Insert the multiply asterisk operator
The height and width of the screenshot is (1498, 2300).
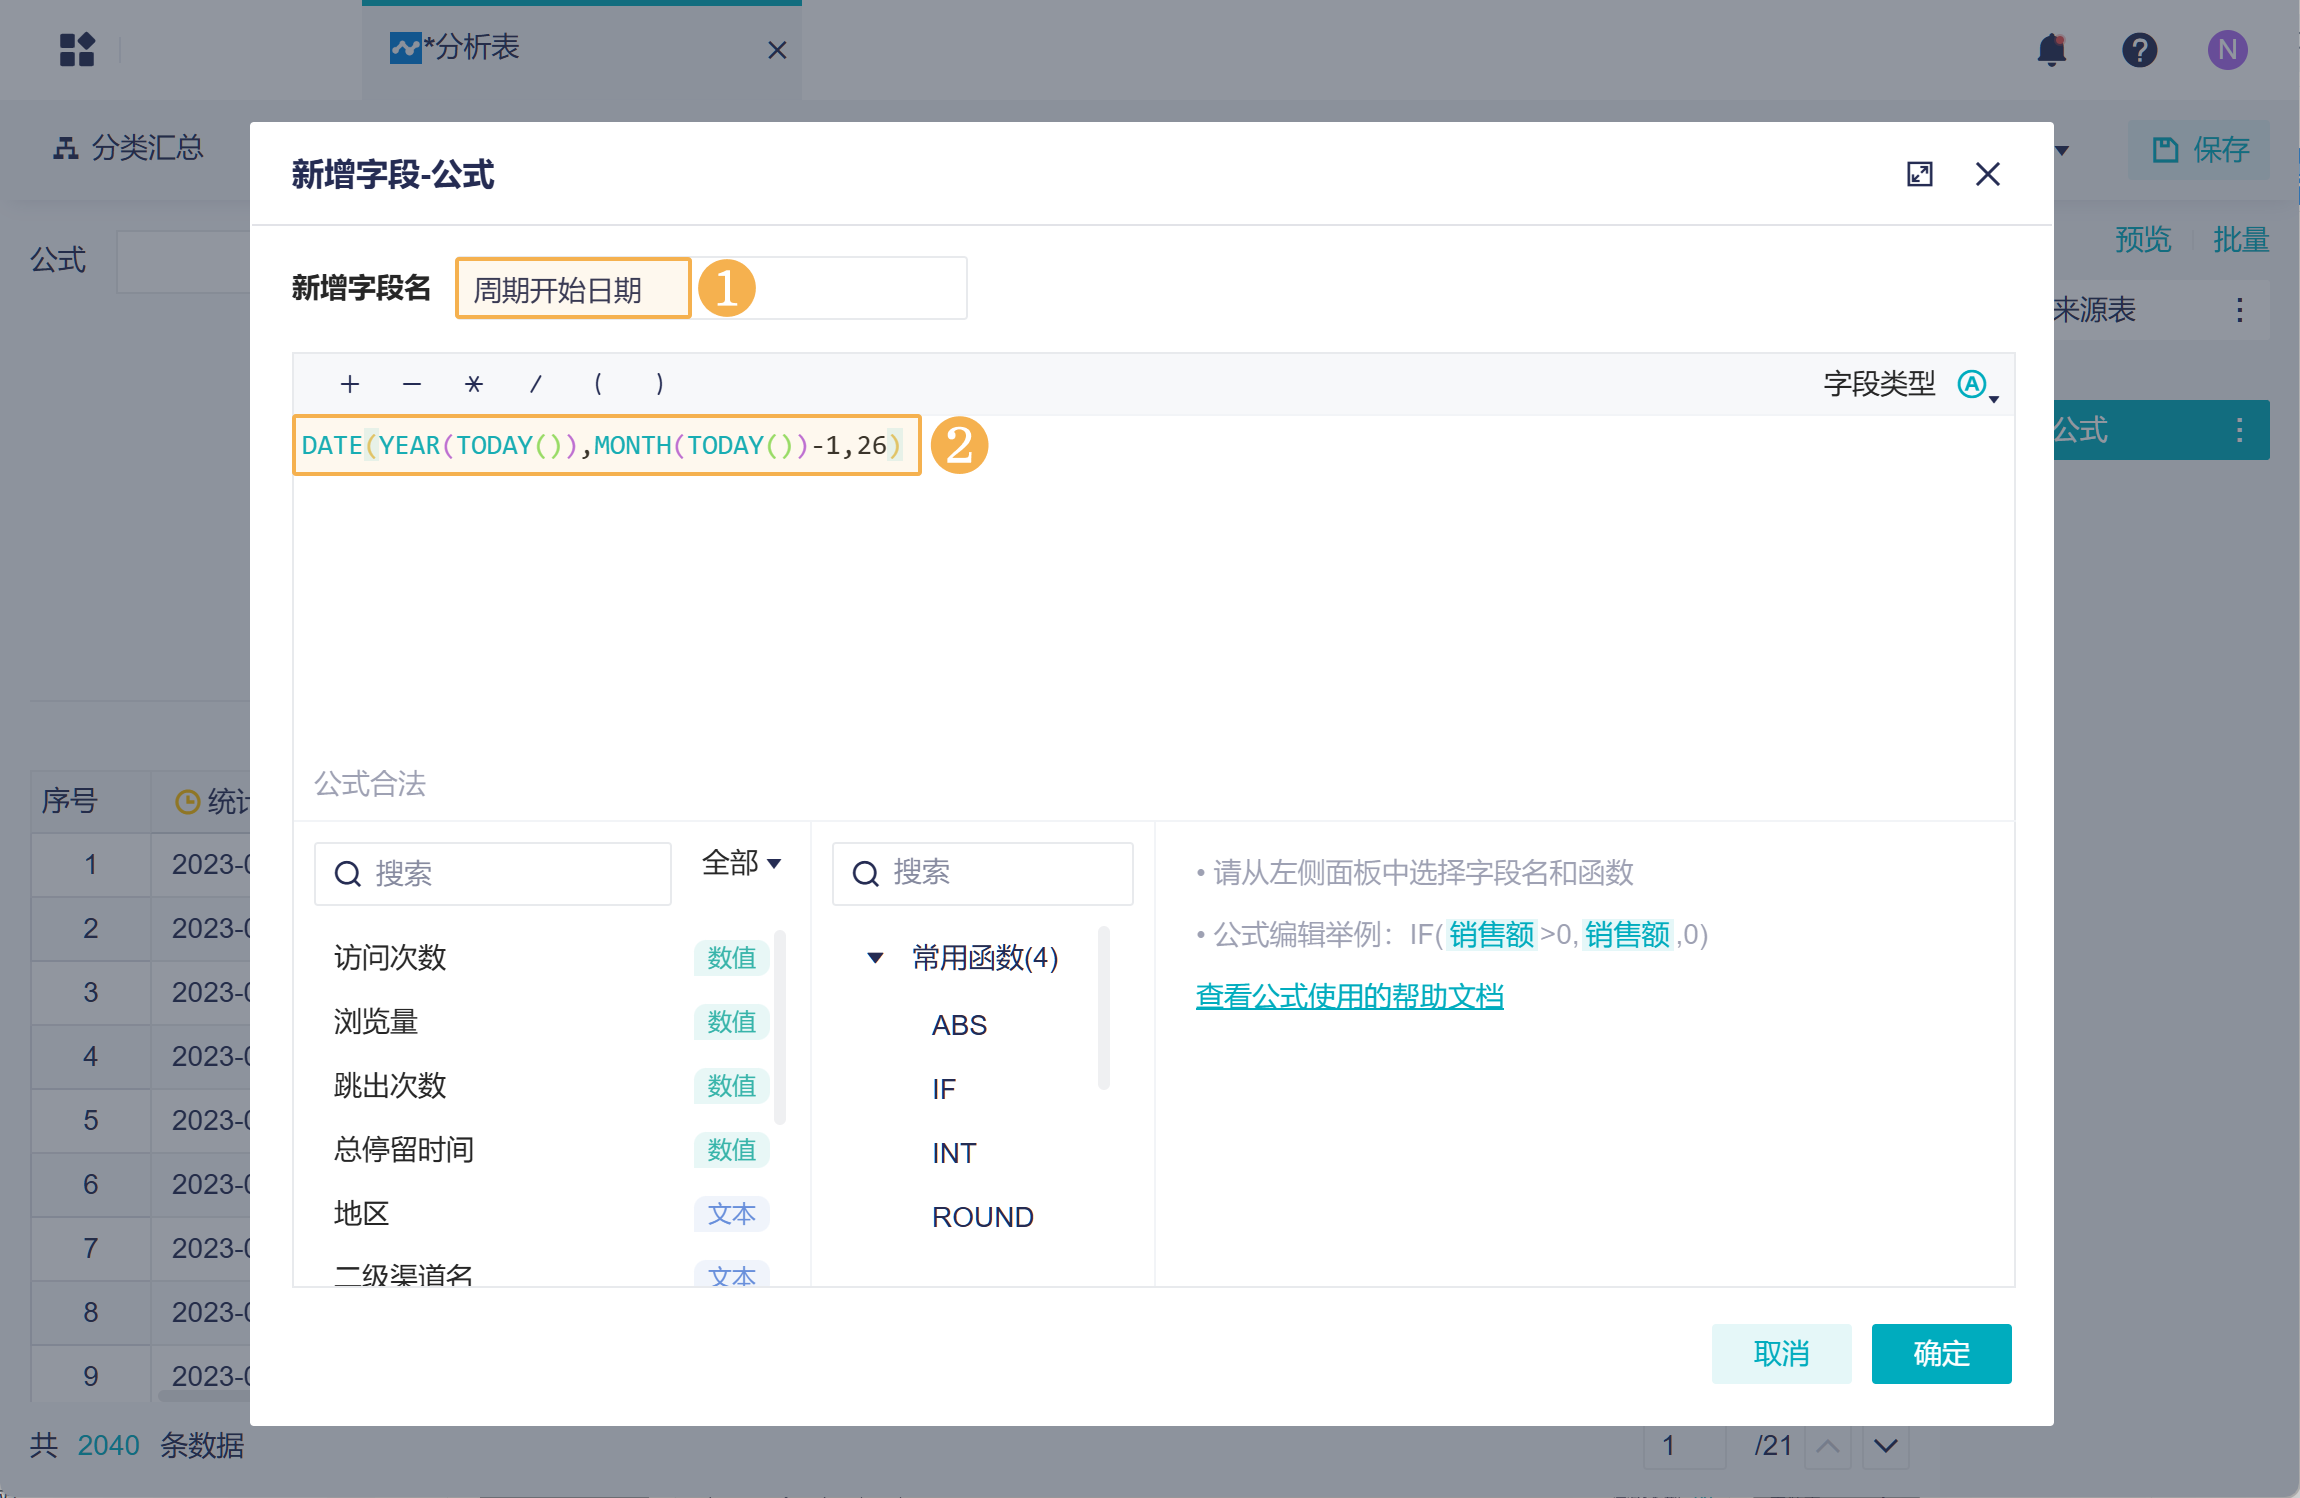[474, 384]
